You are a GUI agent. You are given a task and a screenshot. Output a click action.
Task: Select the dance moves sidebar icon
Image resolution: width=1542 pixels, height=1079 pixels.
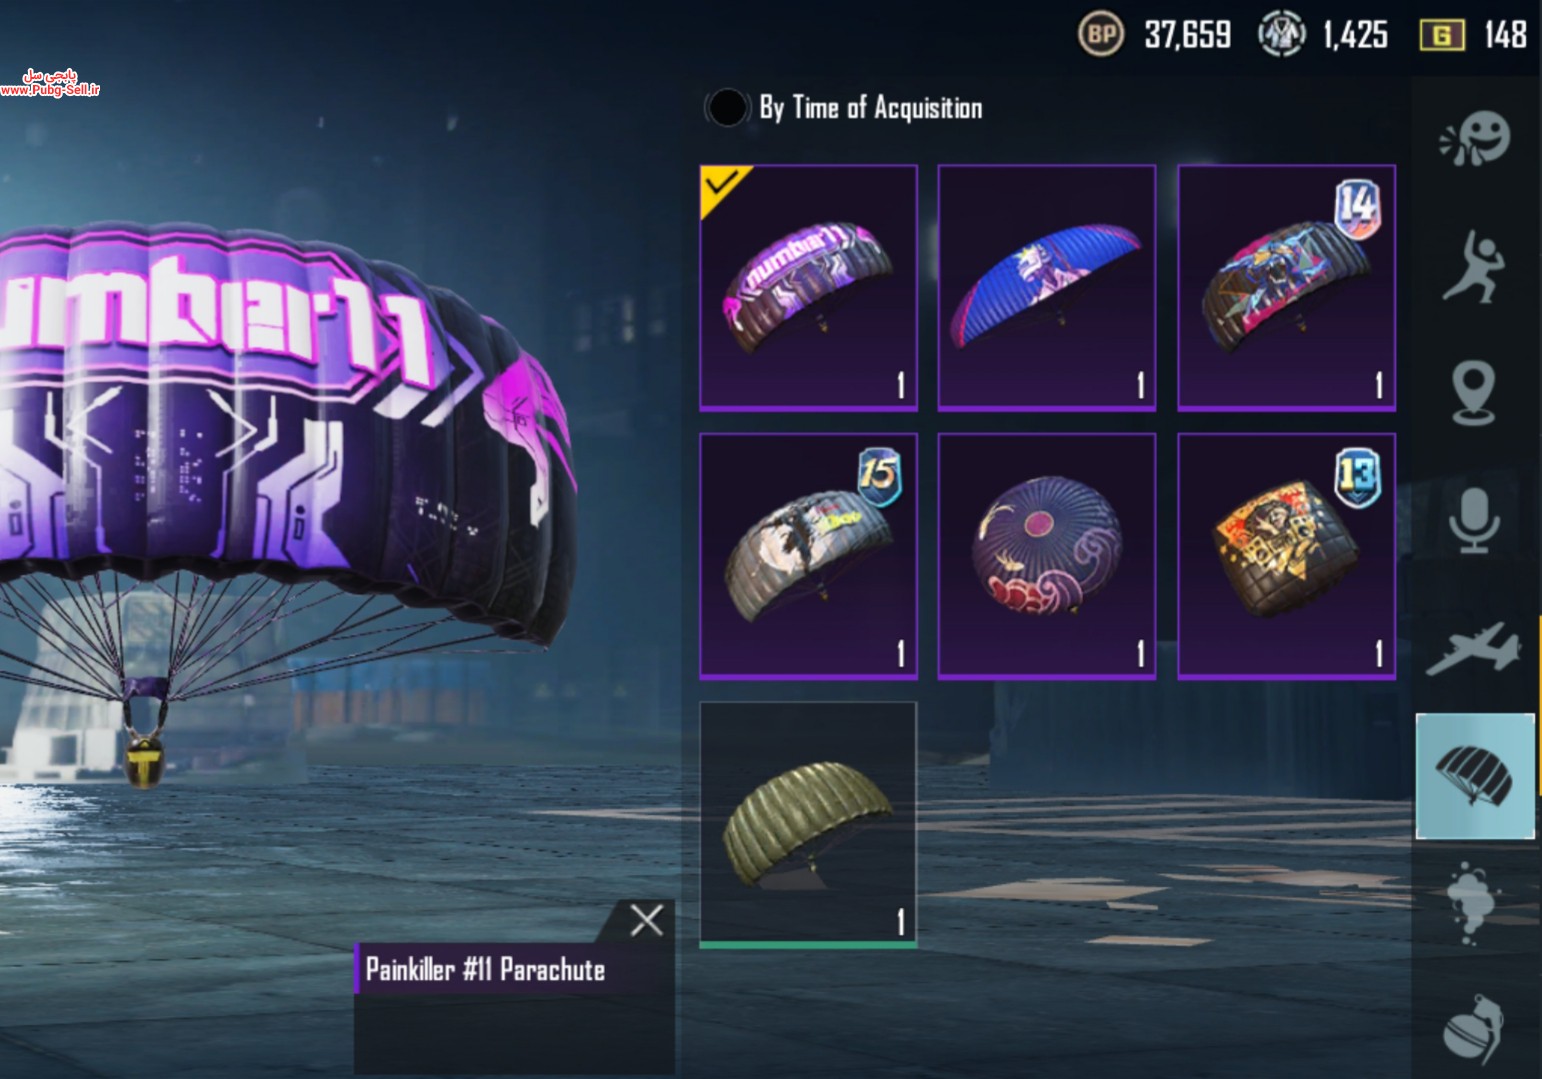click(x=1474, y=266)
